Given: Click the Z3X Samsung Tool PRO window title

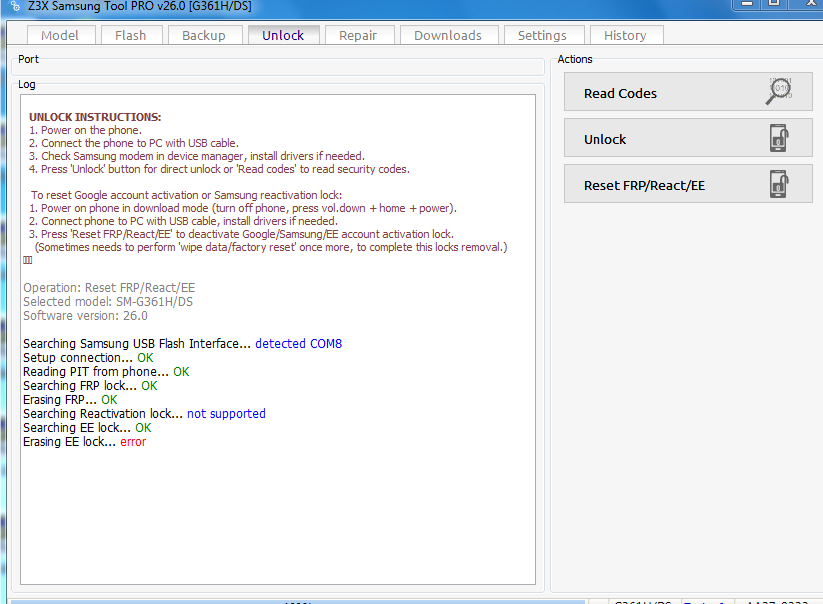Looking at the screenshot, I should [140, 6].
